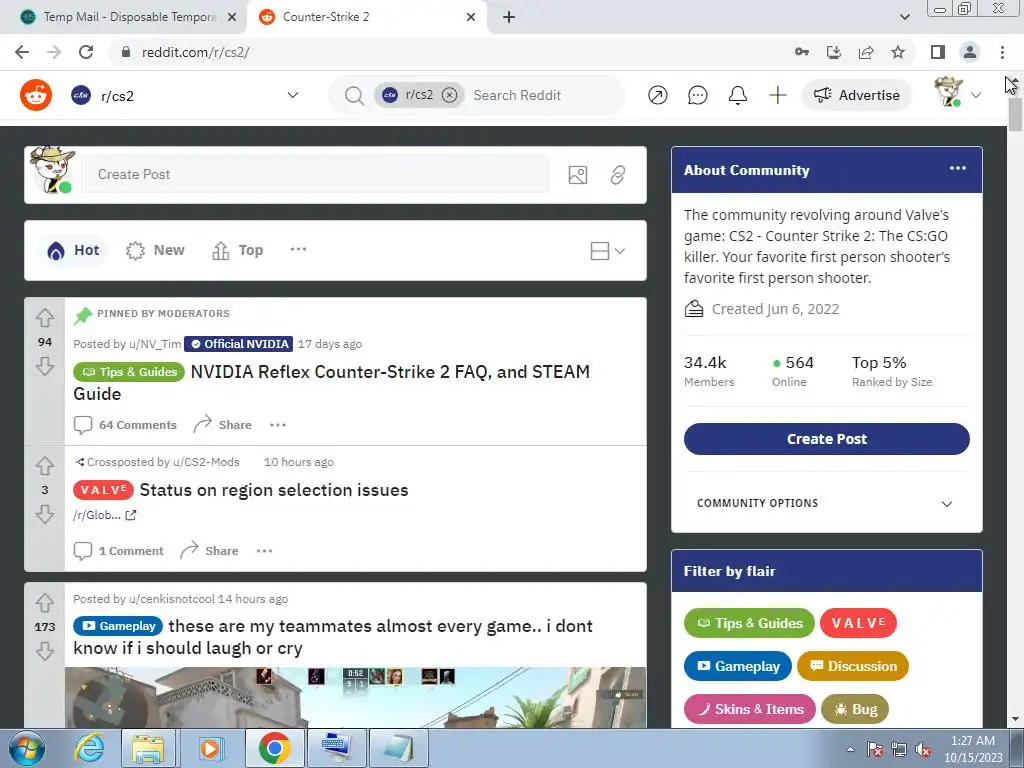
Task: Open the user profile dropdown menu
Action: point(957,94)
